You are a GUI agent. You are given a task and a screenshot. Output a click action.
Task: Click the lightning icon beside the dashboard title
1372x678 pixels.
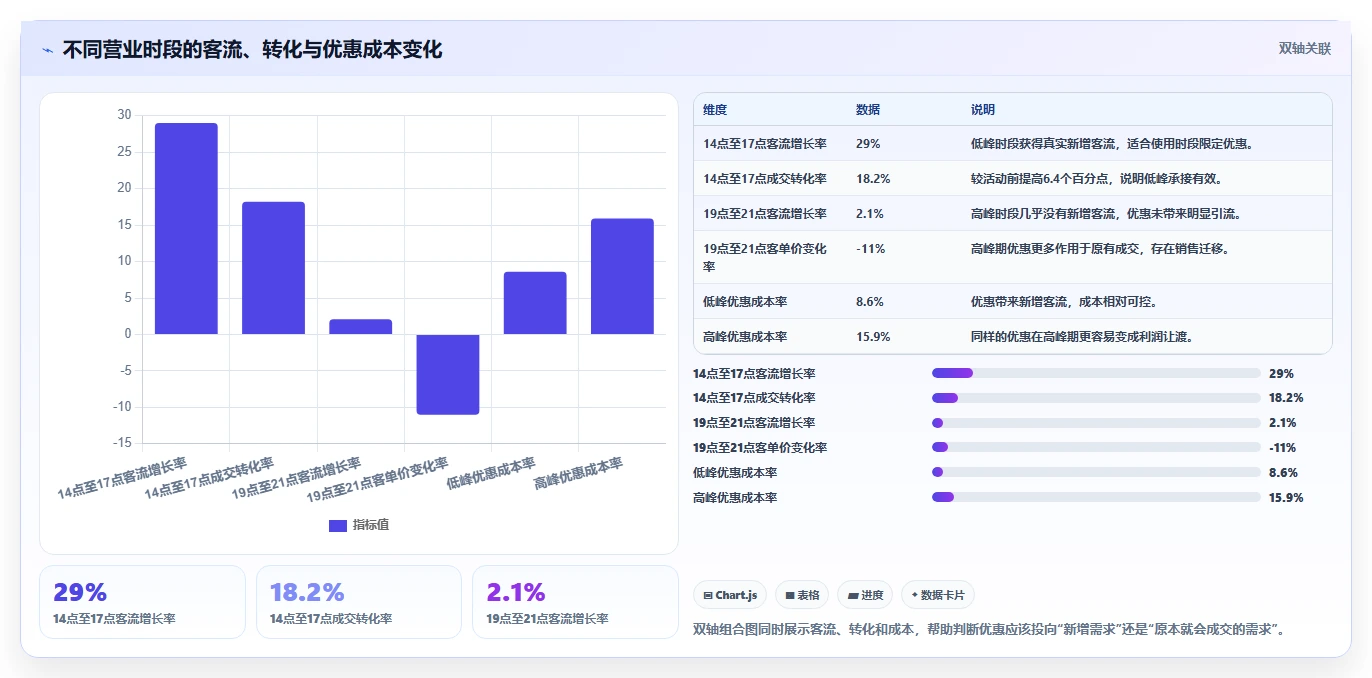(47, 49)
